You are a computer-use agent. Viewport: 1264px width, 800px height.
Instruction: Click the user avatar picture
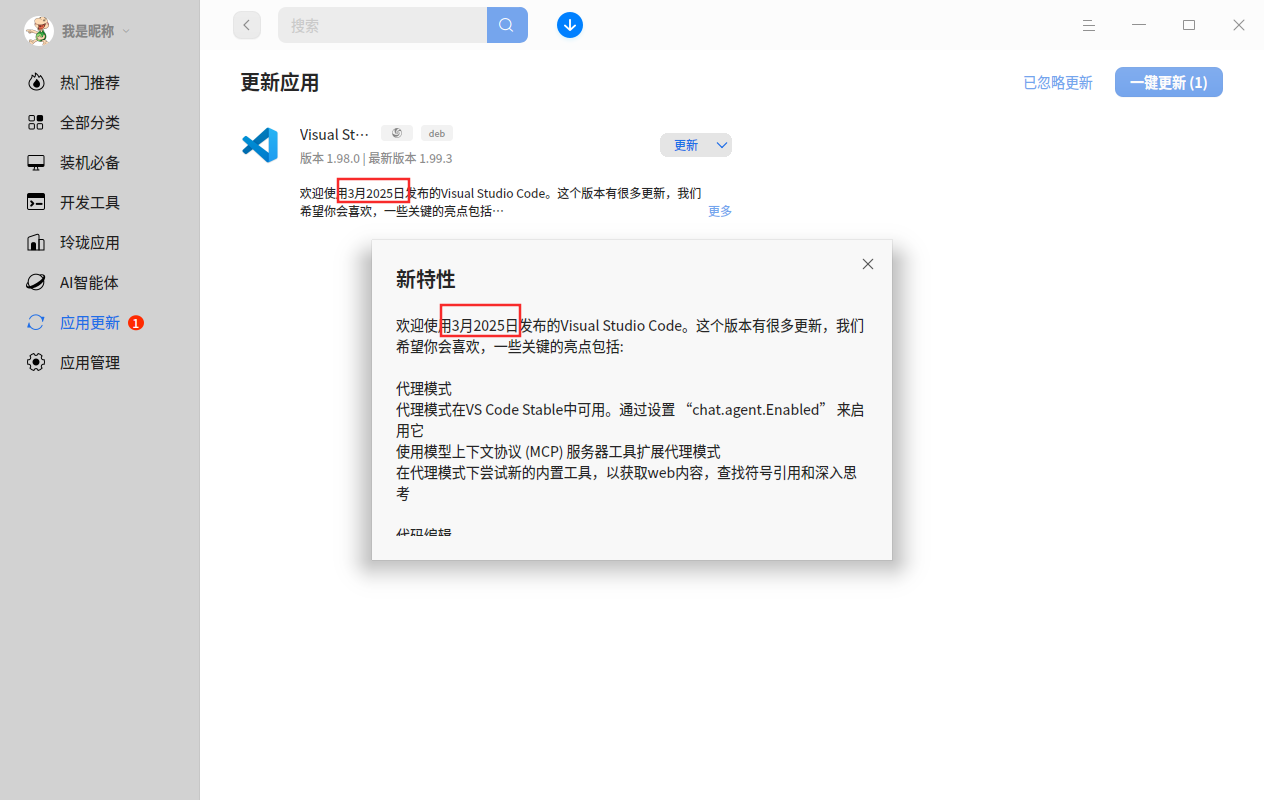pyautogui.click(x=39, y=31)
